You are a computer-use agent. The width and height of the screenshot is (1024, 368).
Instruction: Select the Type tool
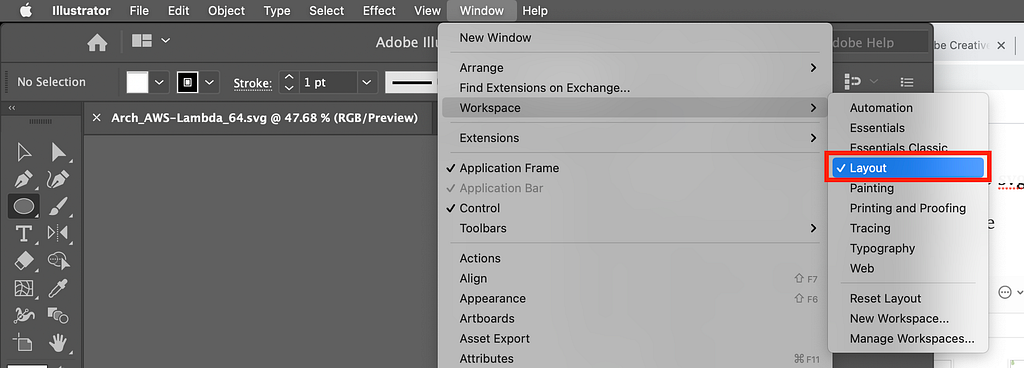[x=24, y=234]
